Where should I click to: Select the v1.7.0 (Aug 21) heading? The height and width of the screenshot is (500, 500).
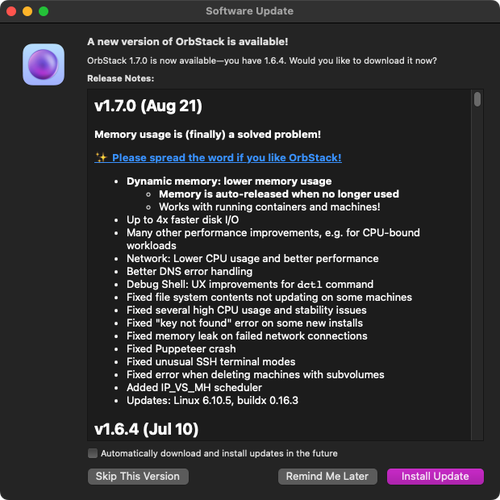pyautogui.click(x=148, y=106)
